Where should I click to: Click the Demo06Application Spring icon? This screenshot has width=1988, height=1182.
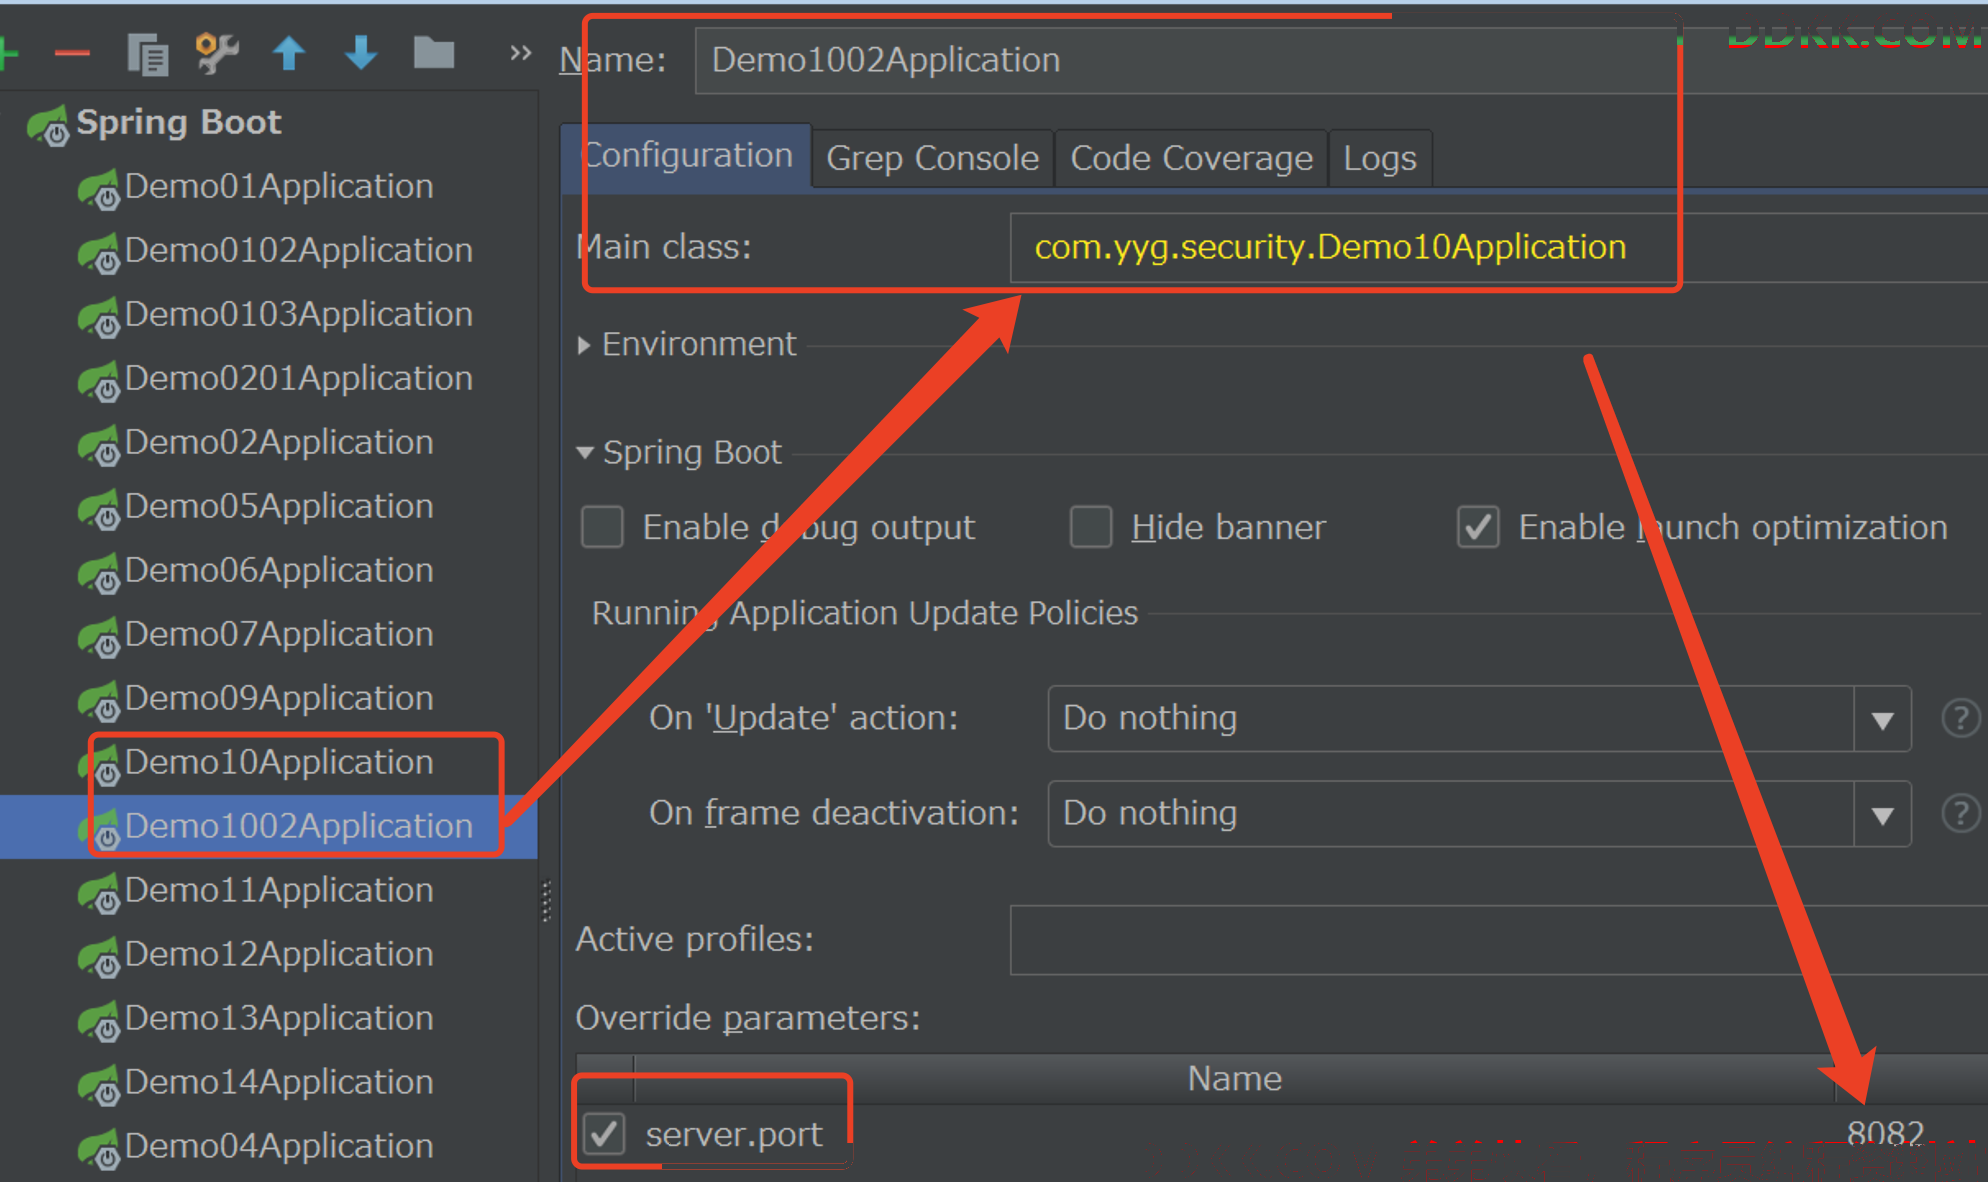coord(99,573)
